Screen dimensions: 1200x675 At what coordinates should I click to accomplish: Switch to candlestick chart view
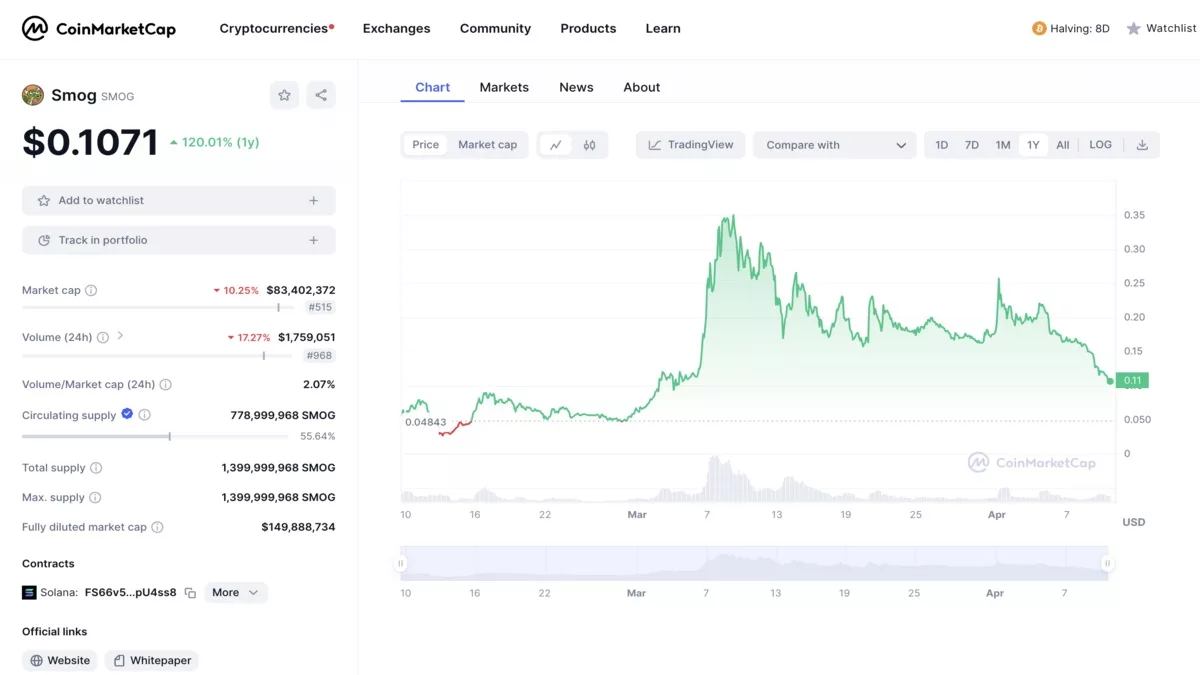(x=590, y=145)
